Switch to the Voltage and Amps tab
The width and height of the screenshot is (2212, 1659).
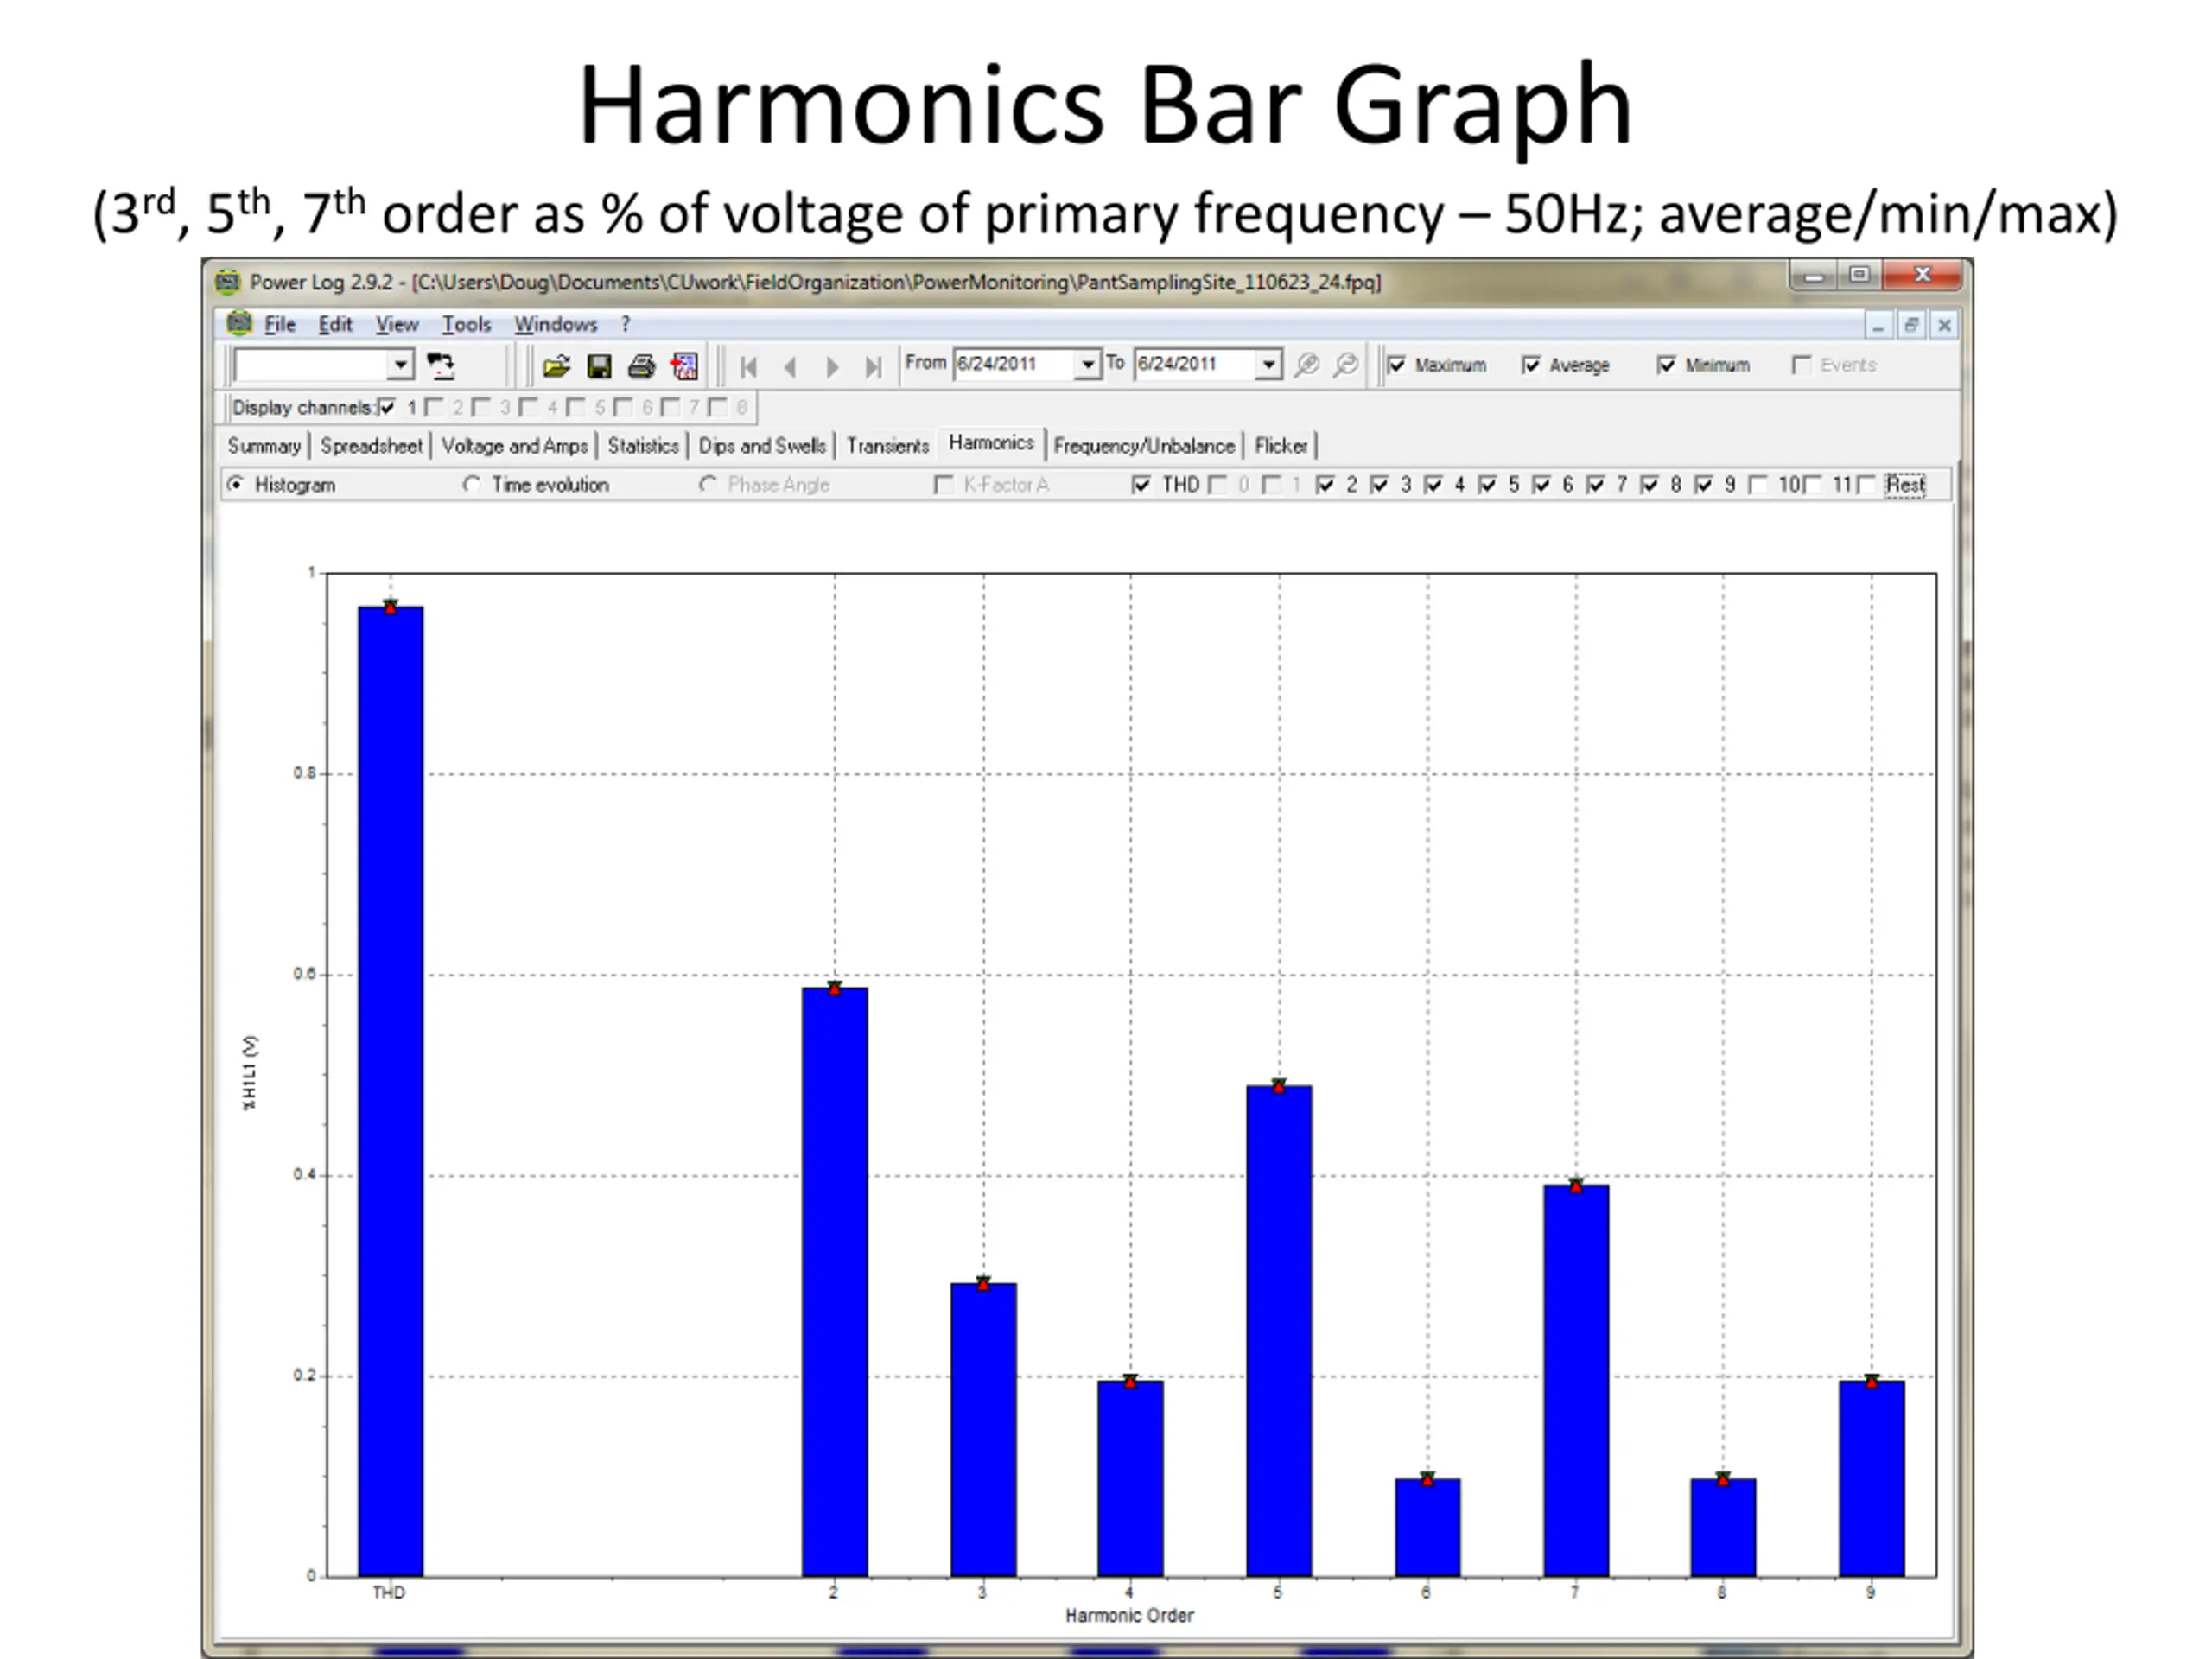pos(514,446)
